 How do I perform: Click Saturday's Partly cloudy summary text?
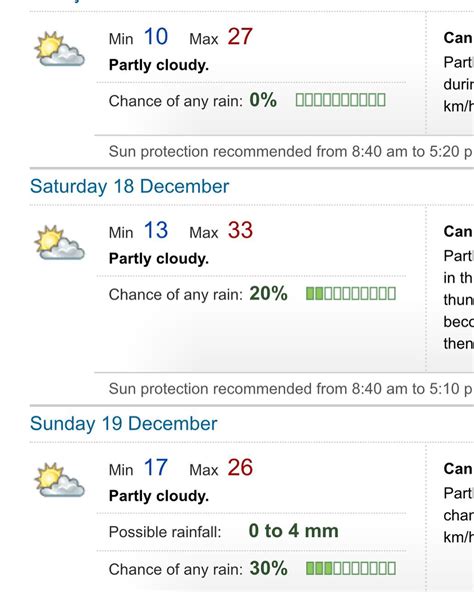[x=159, y=259]
